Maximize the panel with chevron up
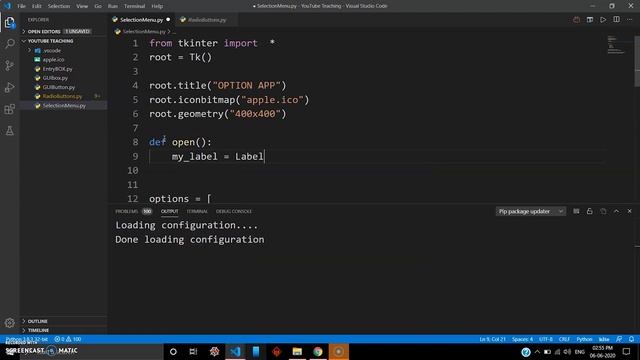Viewport: 640px width, 360px height. (x=616, y=211)
